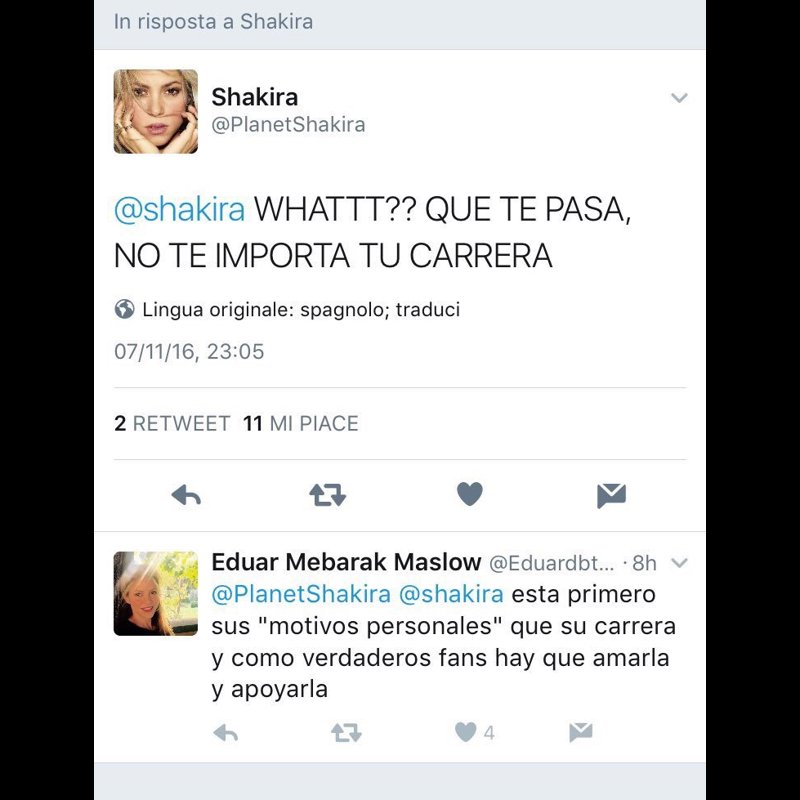Reply to the main PlanetShakira tweet
800x800 pixels.
click(186, 495)
